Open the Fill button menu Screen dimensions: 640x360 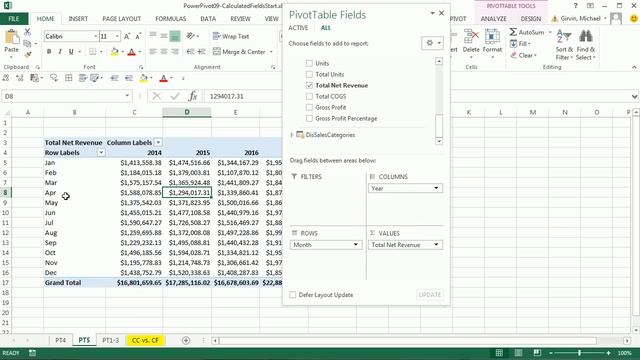pyautogui.click(x=520, y=44)
